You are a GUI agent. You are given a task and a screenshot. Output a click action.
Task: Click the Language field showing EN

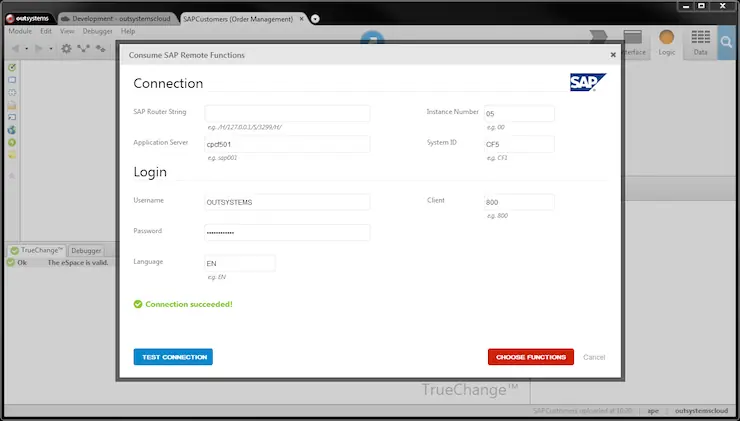point(240,263)
